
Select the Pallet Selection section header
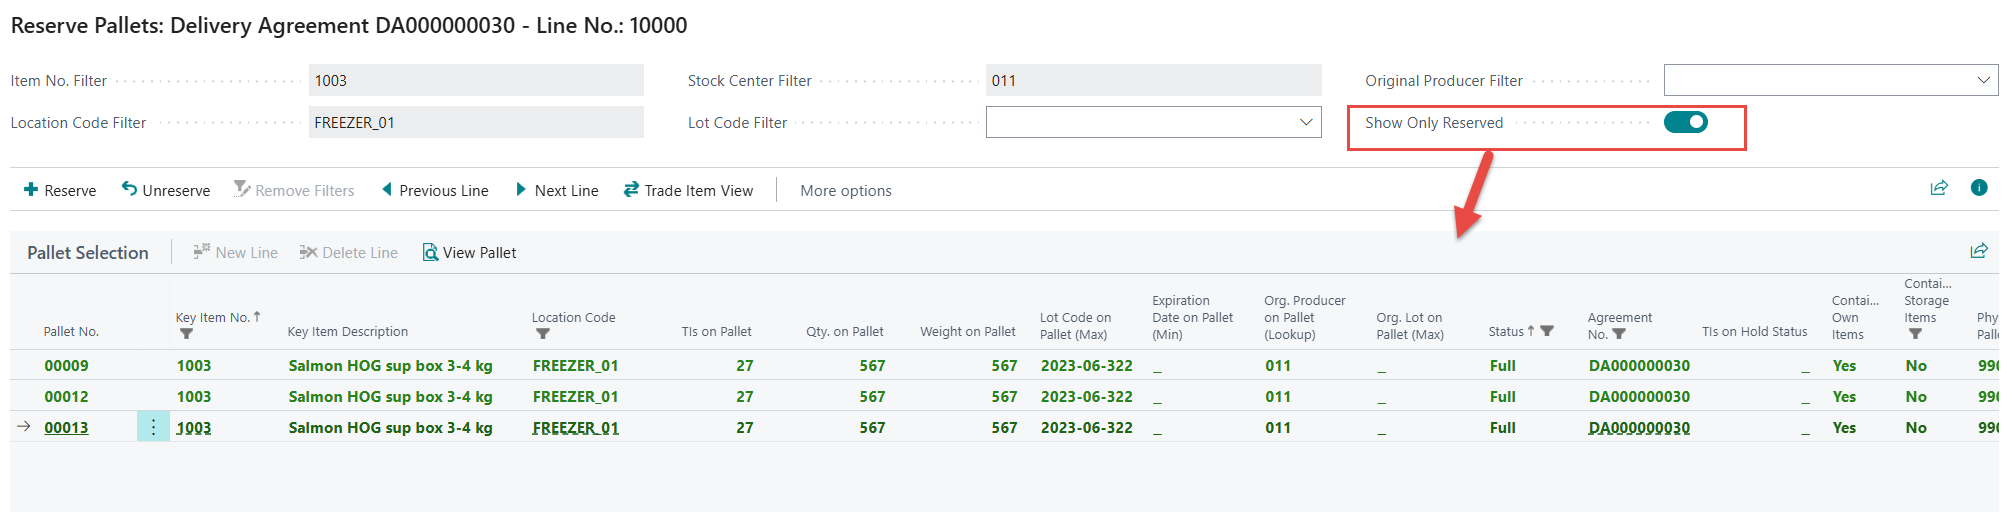click(x=88, y=253)
